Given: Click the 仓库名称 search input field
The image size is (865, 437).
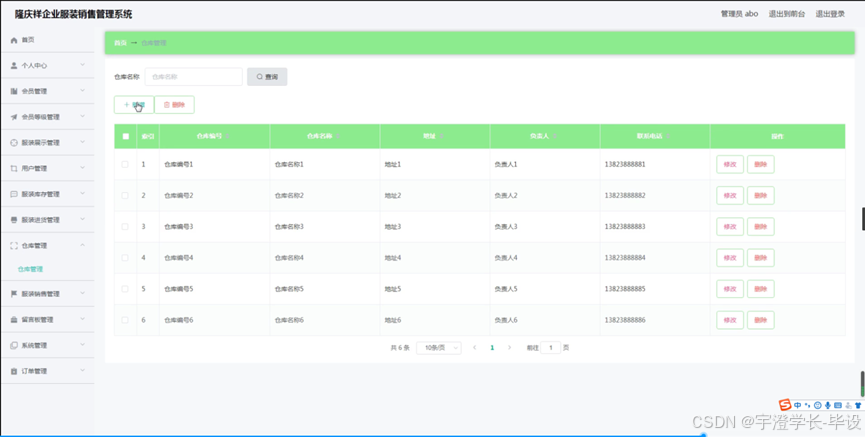Looking at the screenshot, I should (194, 77).
